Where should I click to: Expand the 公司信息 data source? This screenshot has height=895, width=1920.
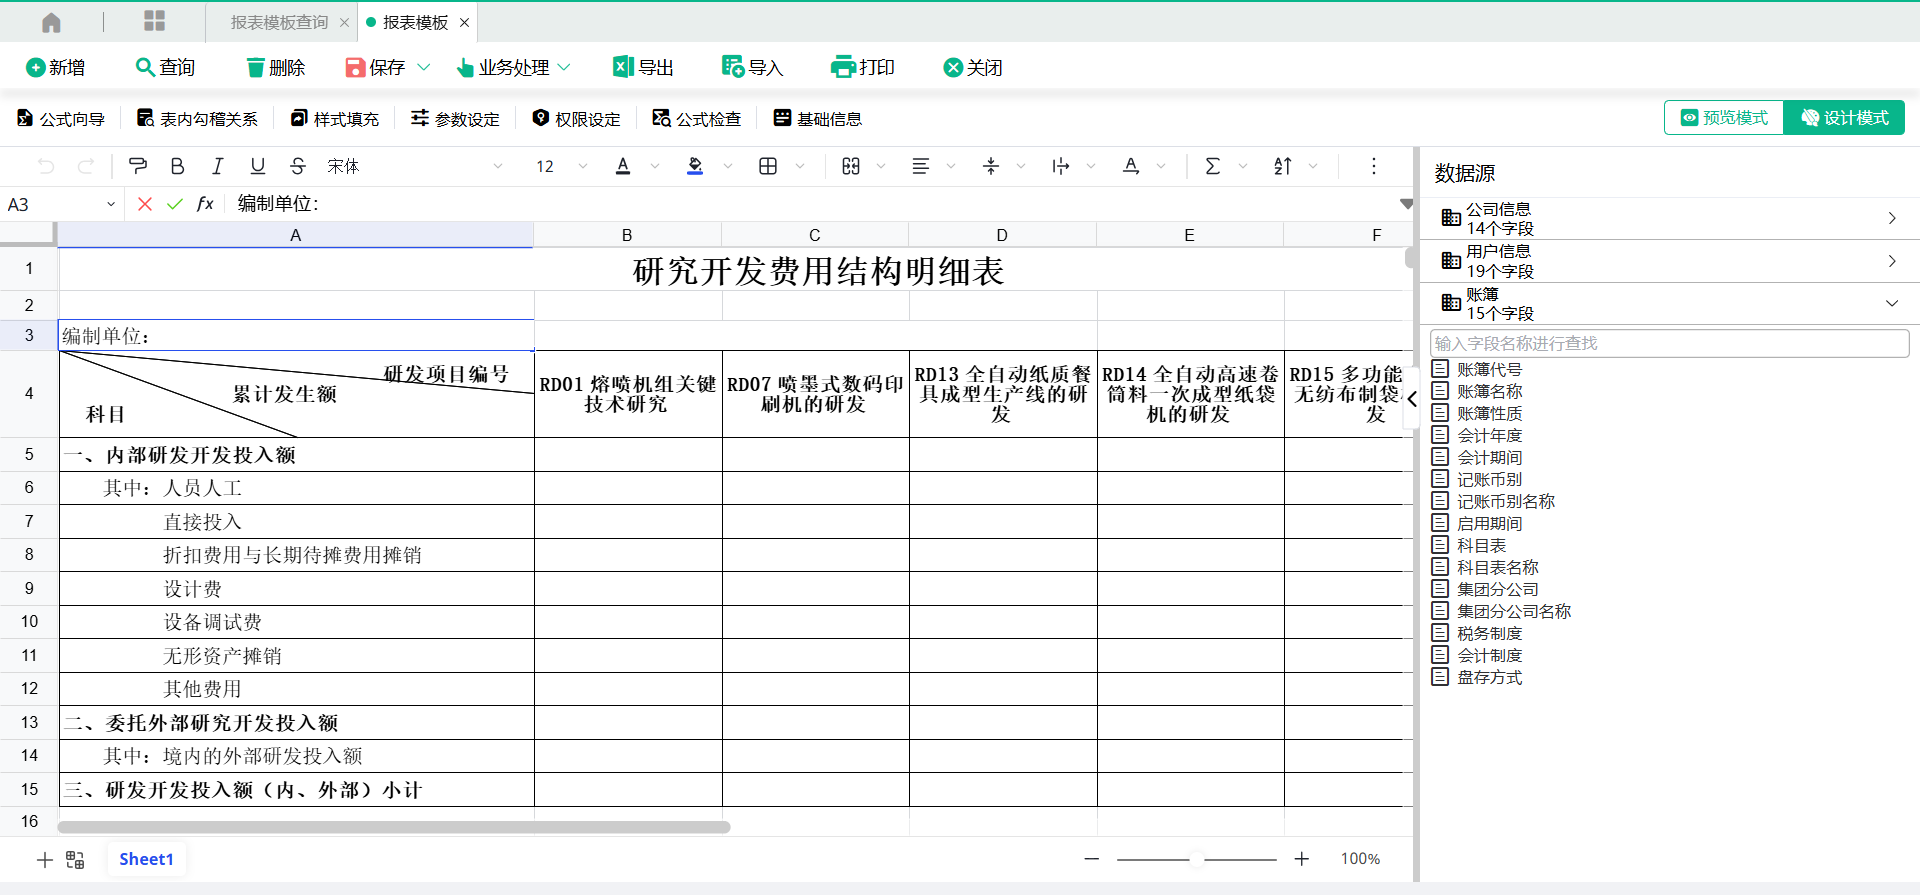coord(1891,218)
